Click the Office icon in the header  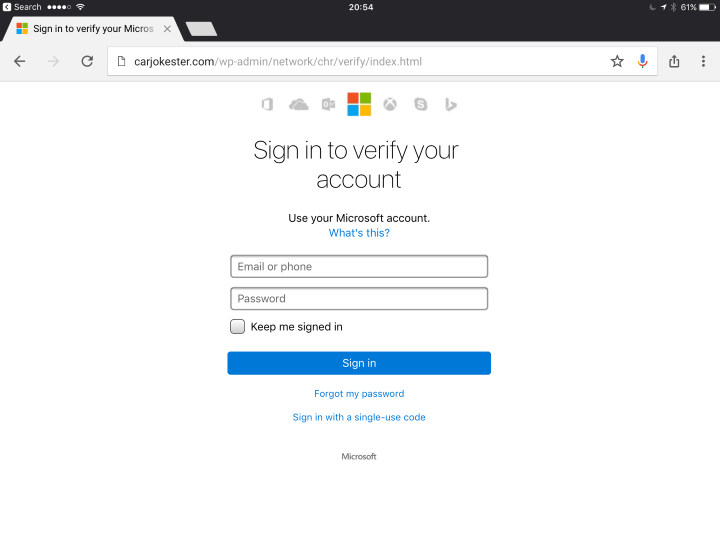pos(267,105)
